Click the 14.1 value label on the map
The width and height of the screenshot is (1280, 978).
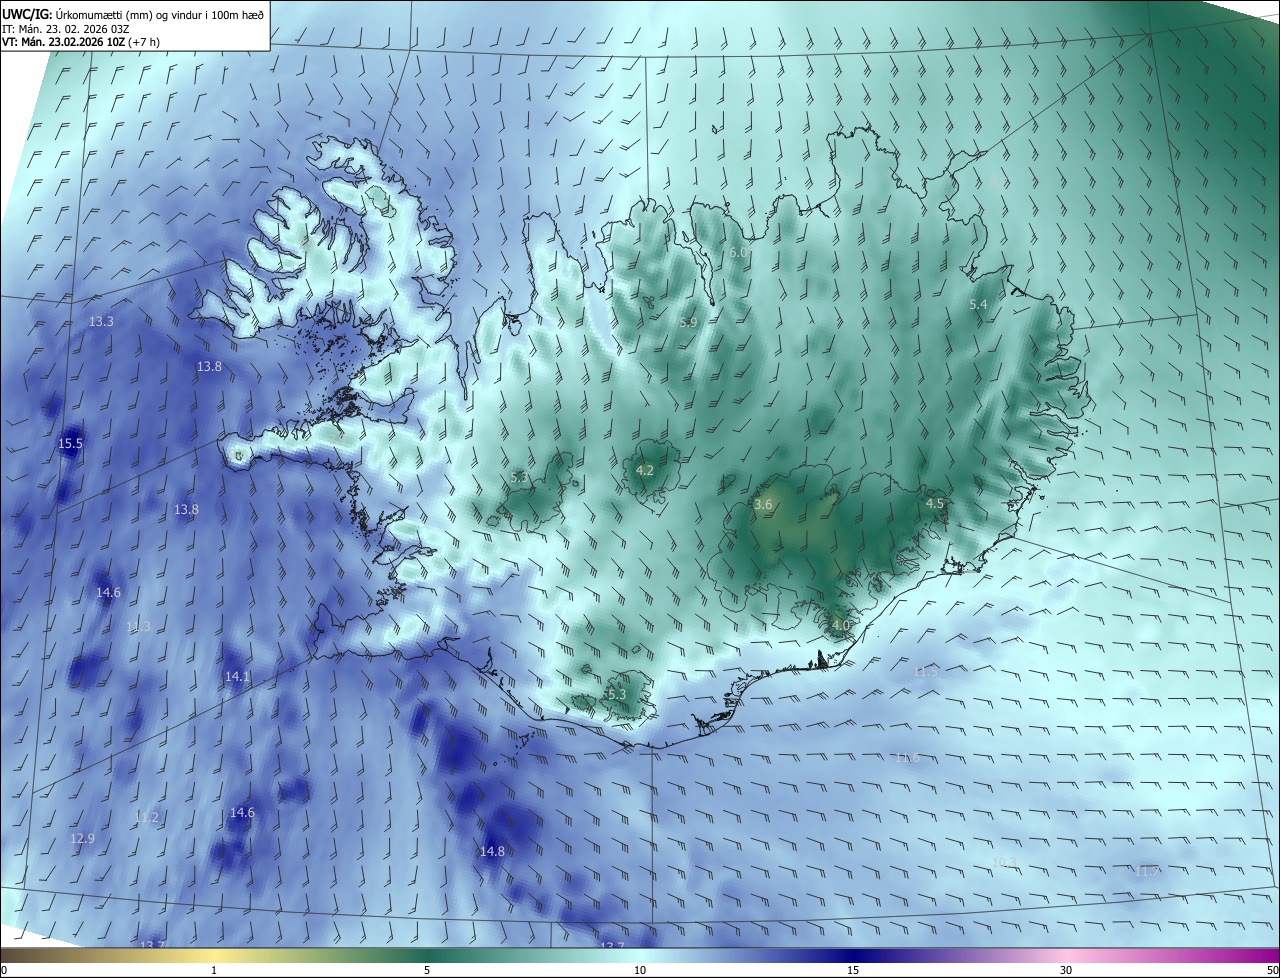pyautogui.click(x=237, y=677)
